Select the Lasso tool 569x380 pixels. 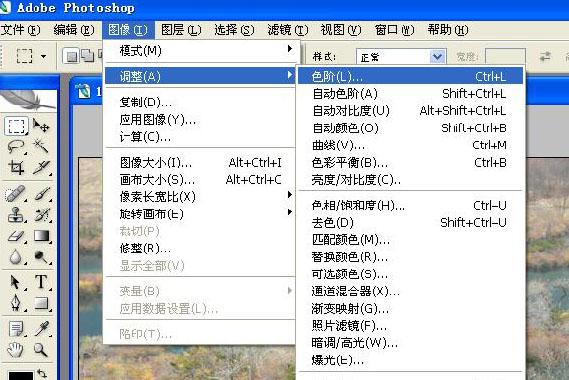coord(16,146)
